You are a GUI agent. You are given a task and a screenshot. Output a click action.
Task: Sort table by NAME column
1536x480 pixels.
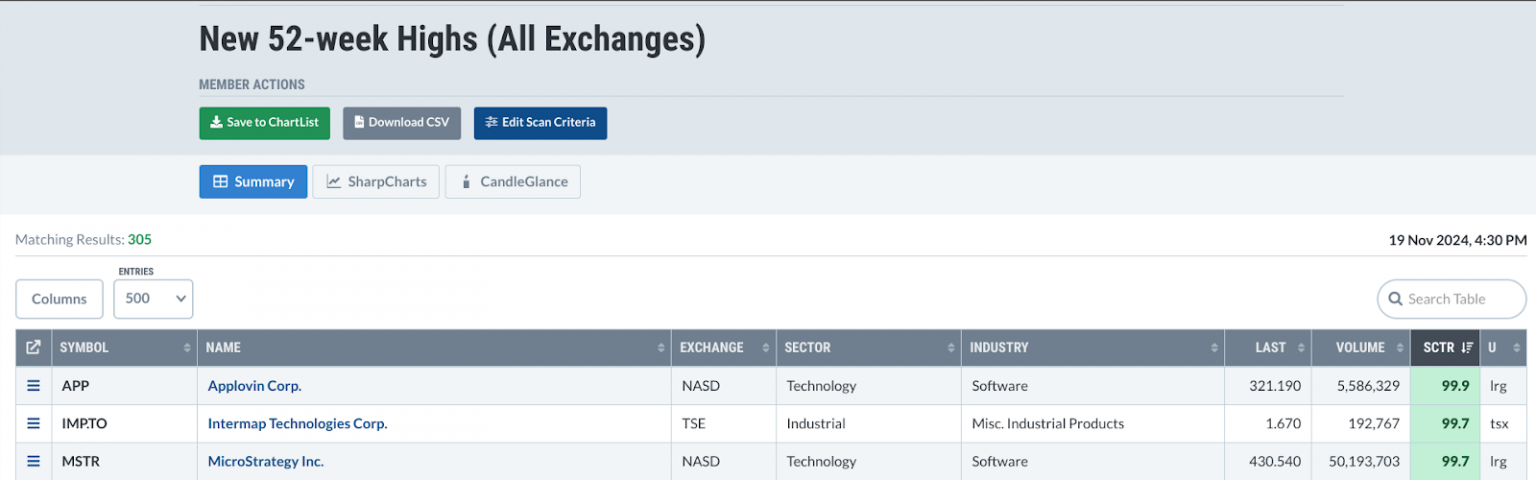(434, 348)
